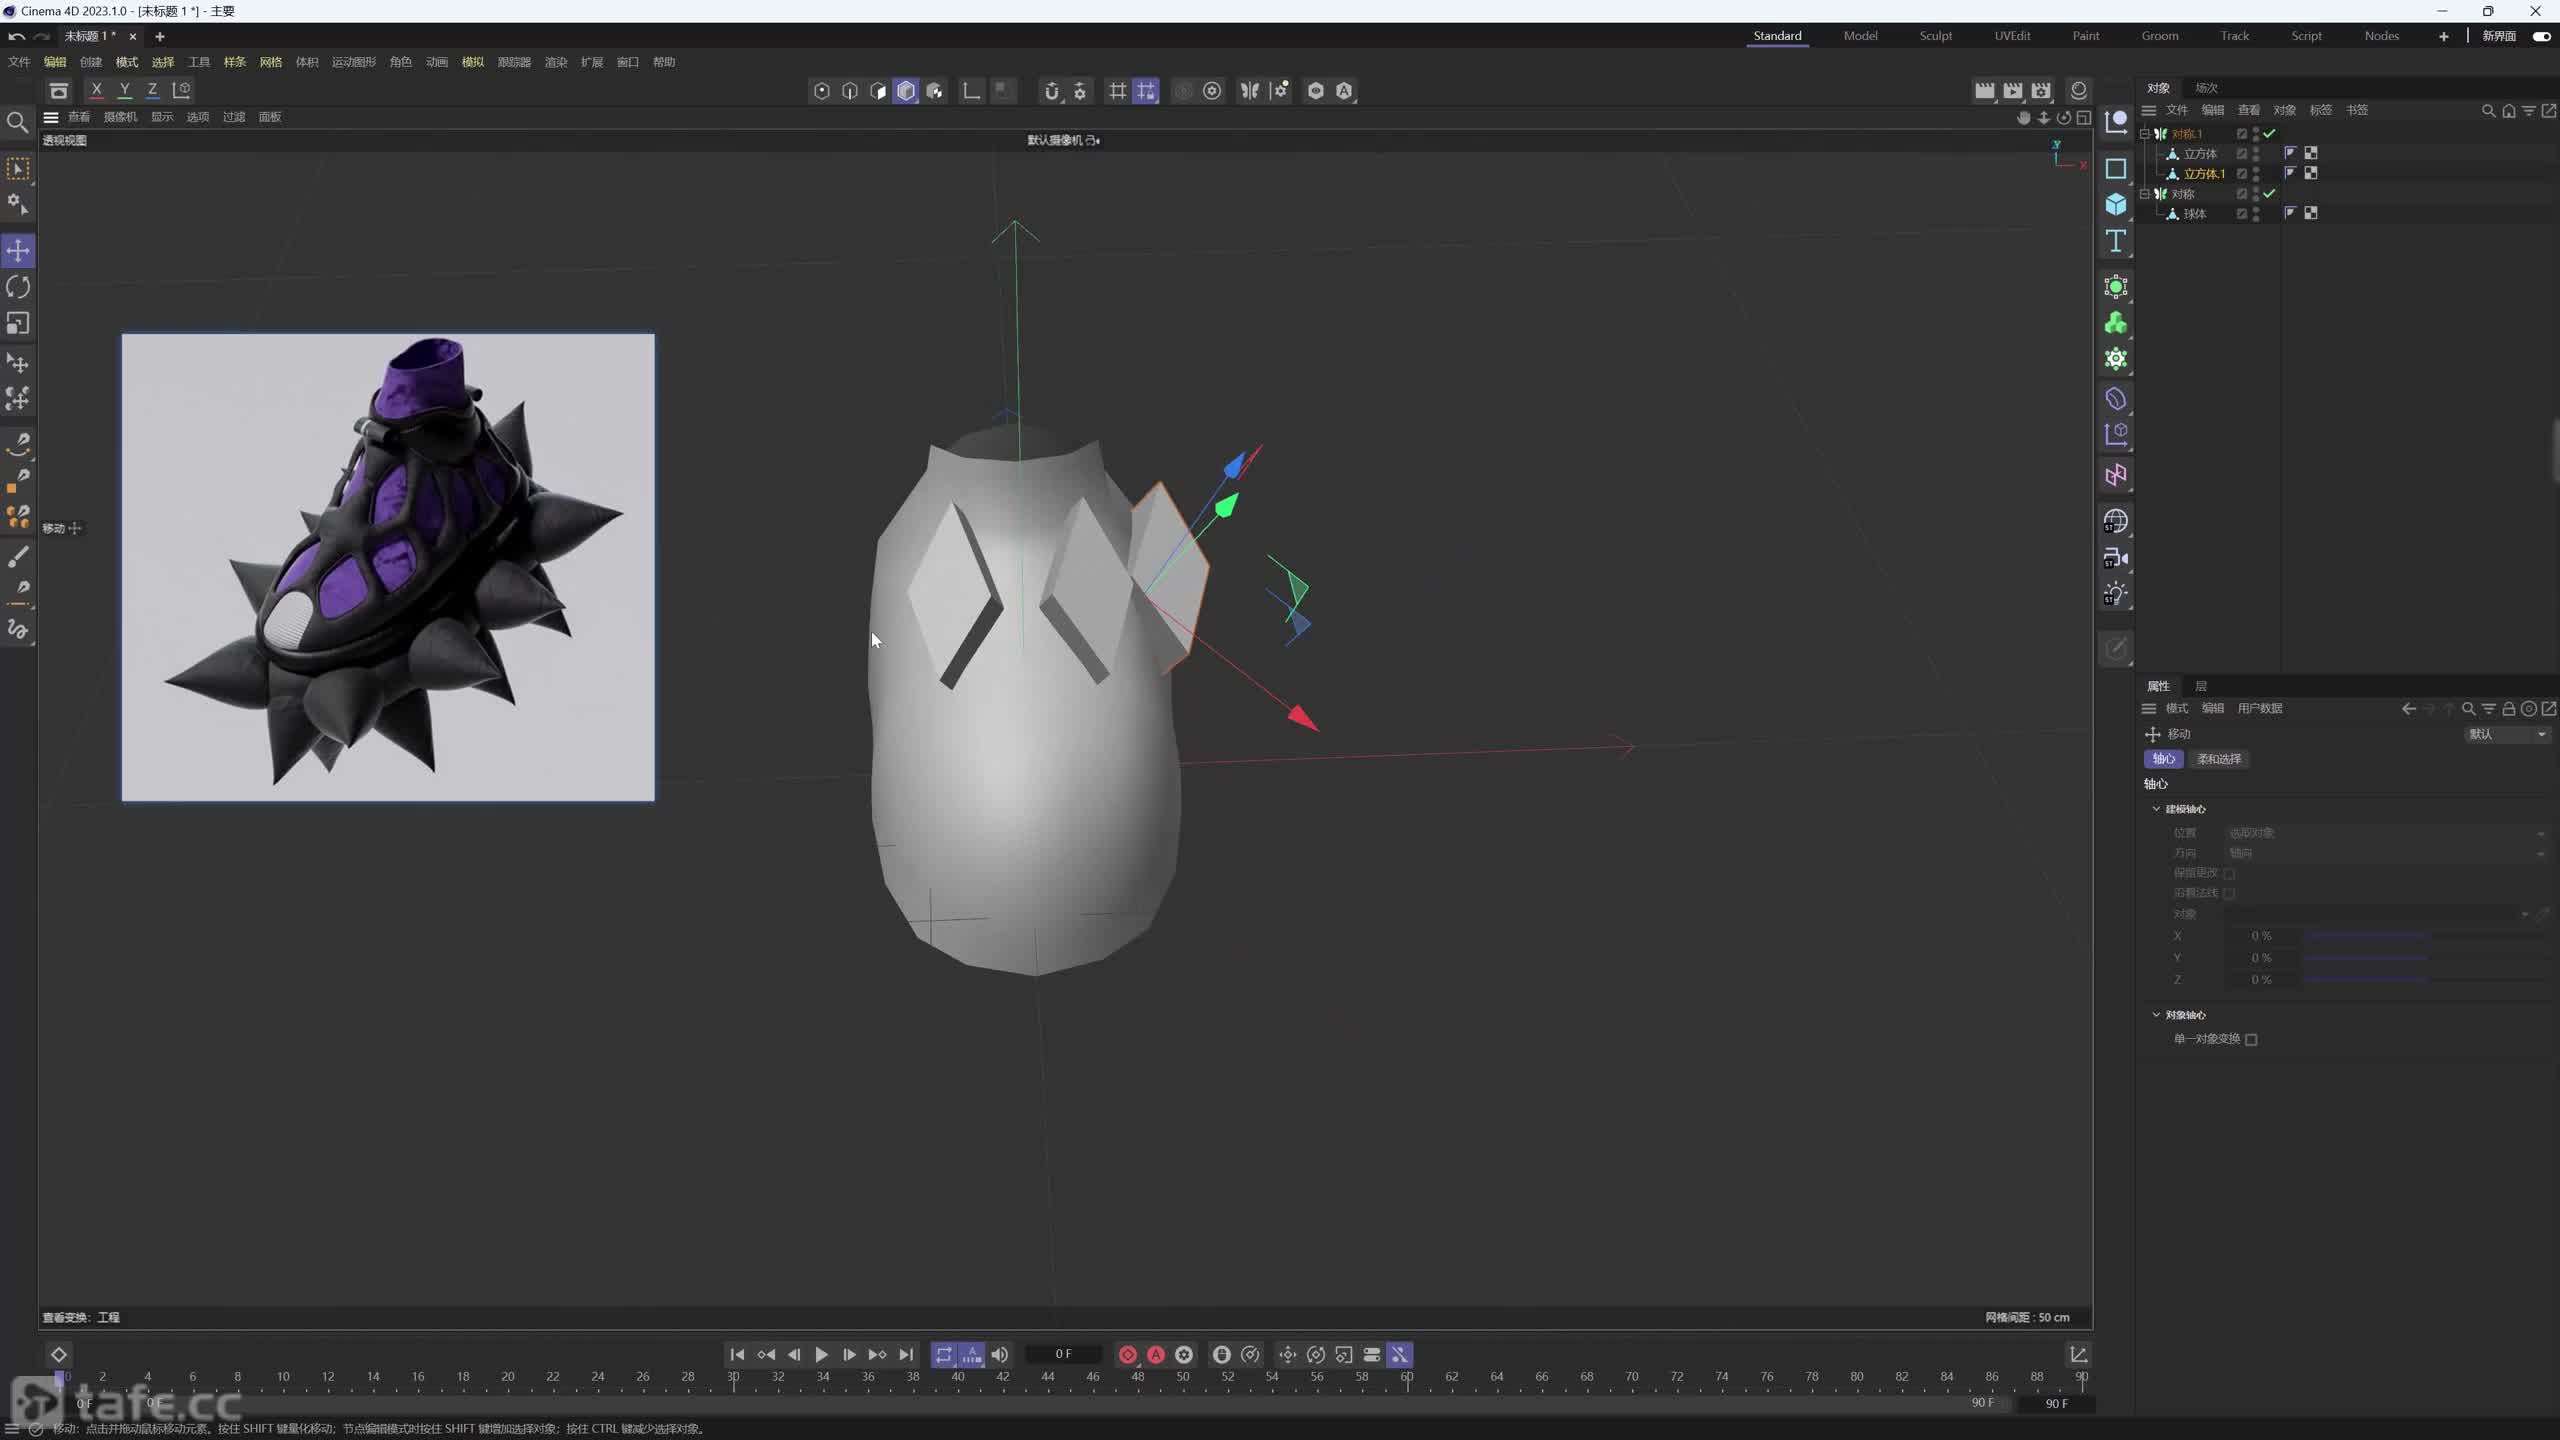Open the viewport 摄像机 menu

[x=120, y=117]
